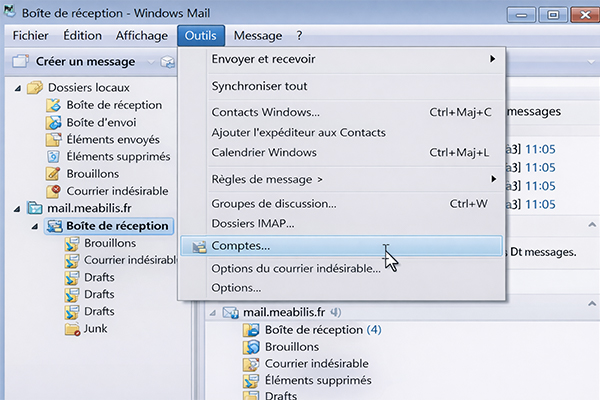Click Courrier indésirable icon under Dossiers locaux
600x400 pixels.
(x=54, y=191)
